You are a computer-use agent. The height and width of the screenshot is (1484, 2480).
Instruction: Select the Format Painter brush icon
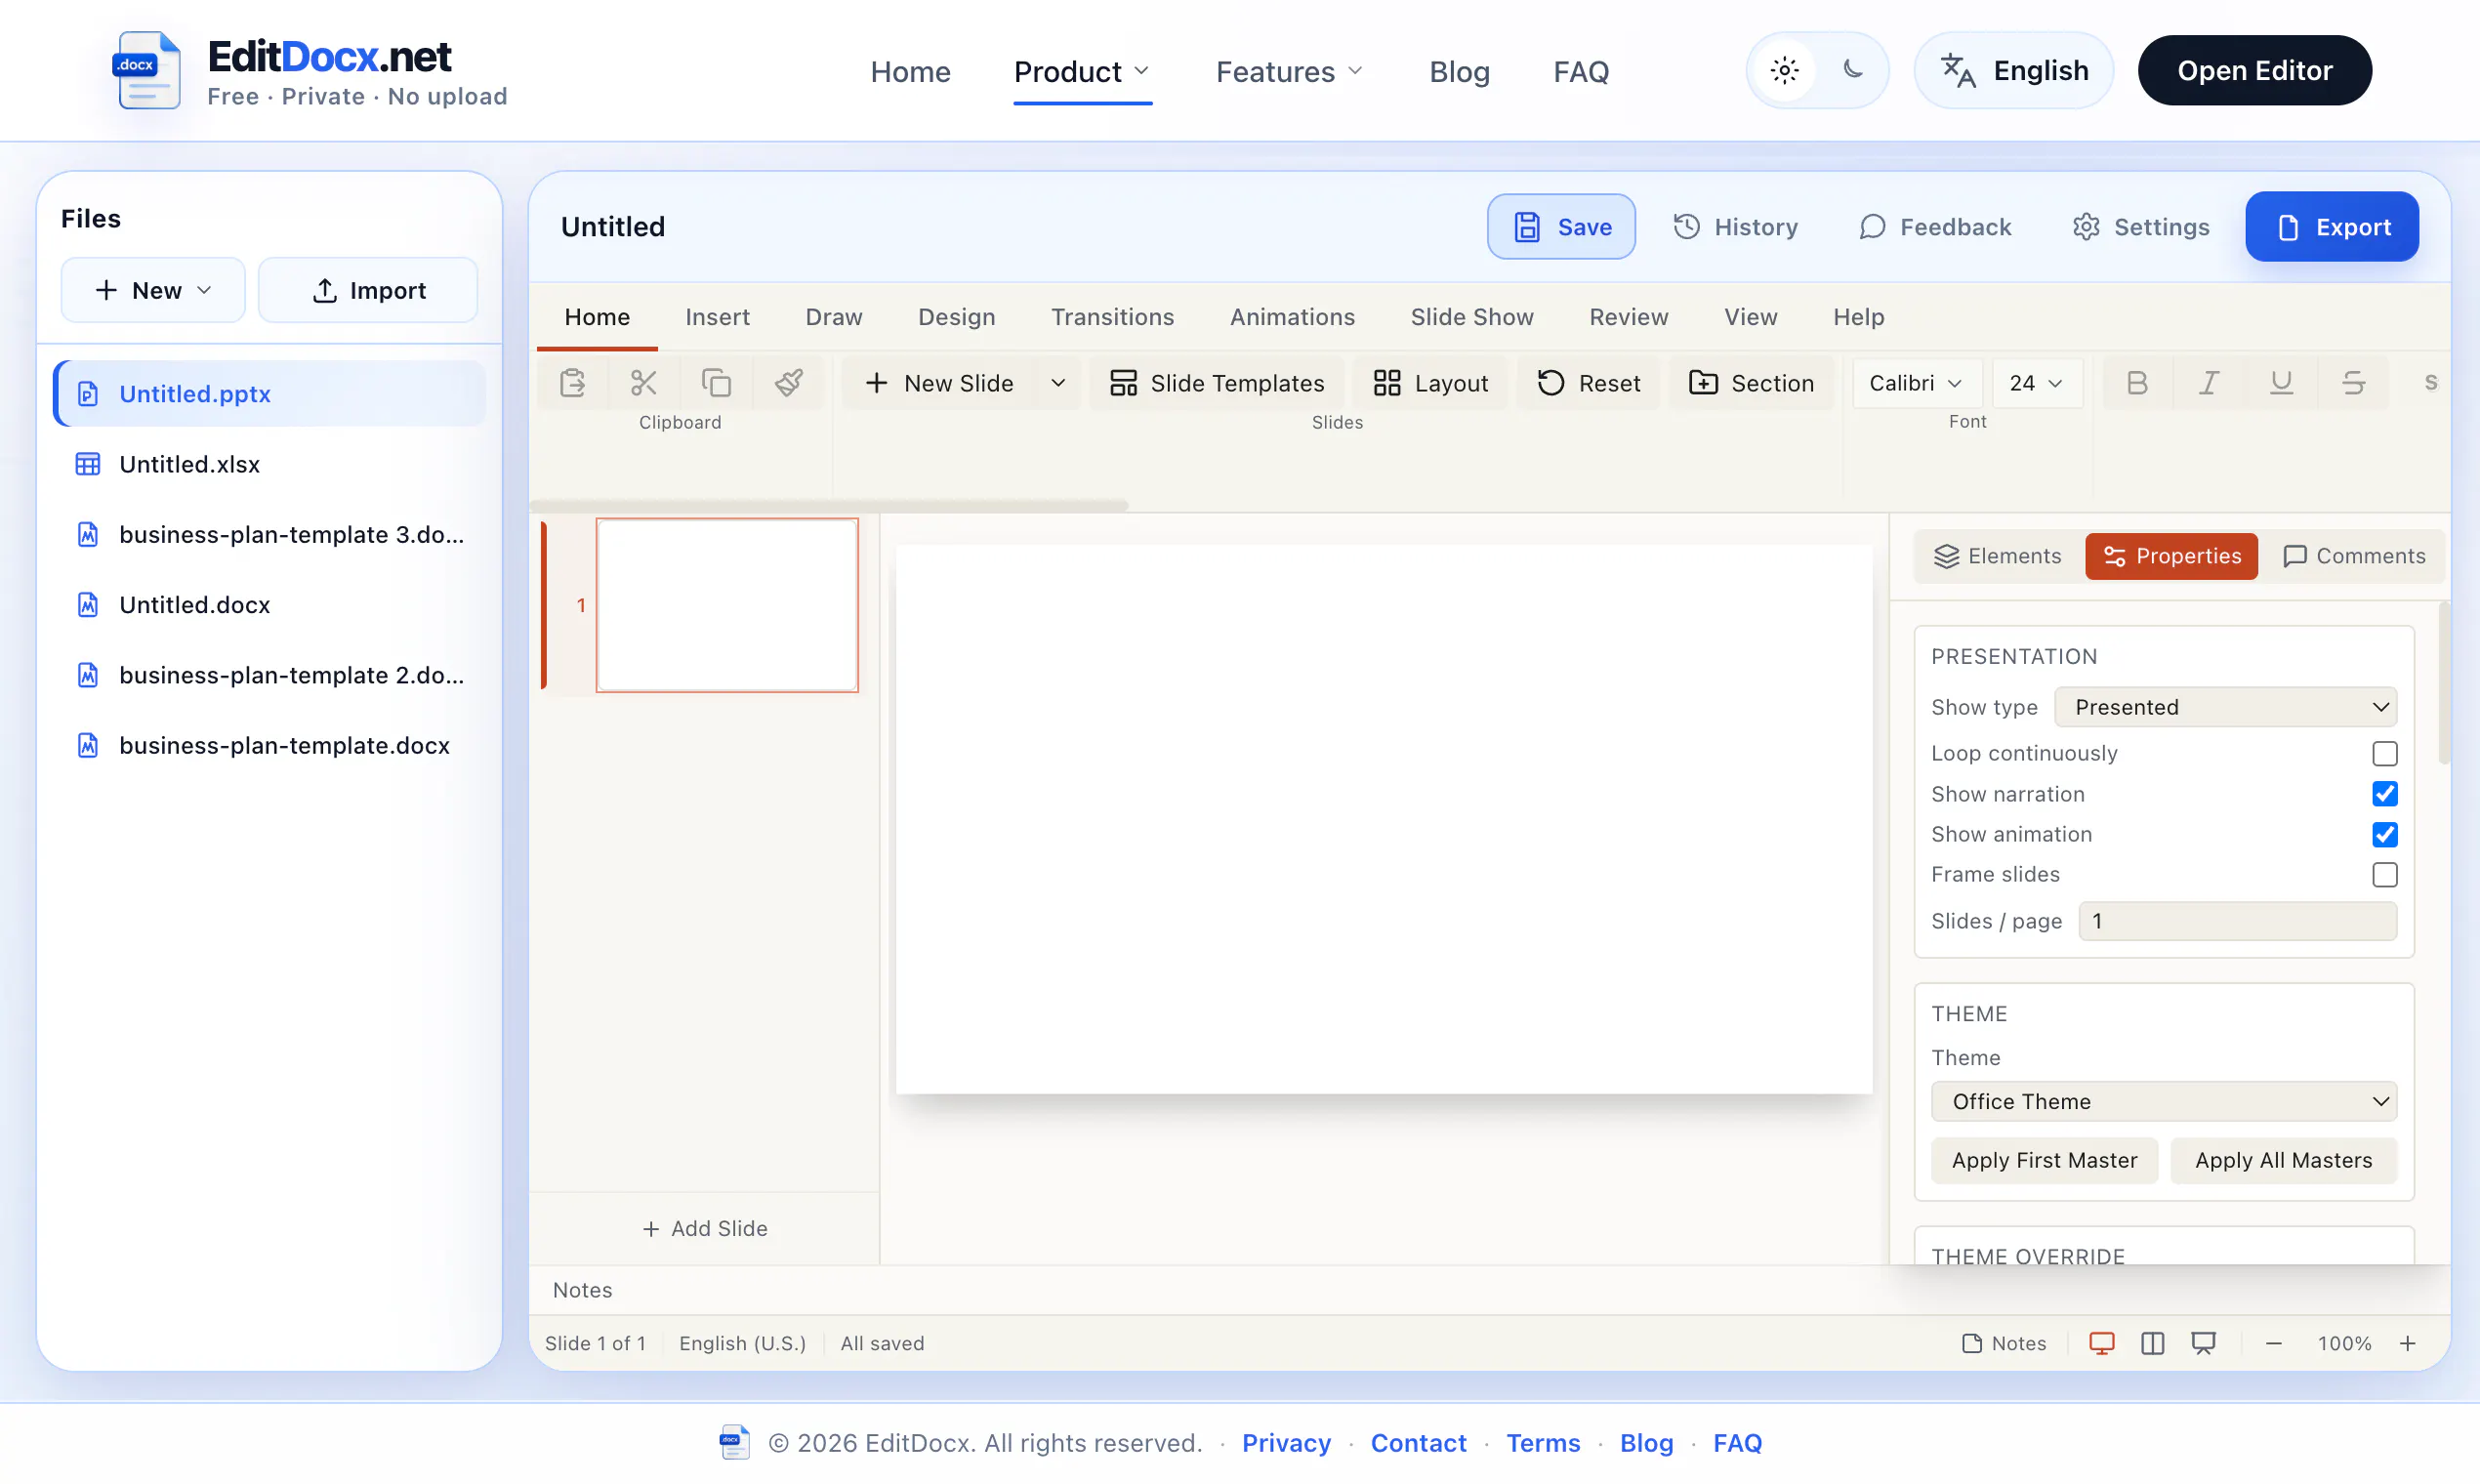click(x=788, y=383)
